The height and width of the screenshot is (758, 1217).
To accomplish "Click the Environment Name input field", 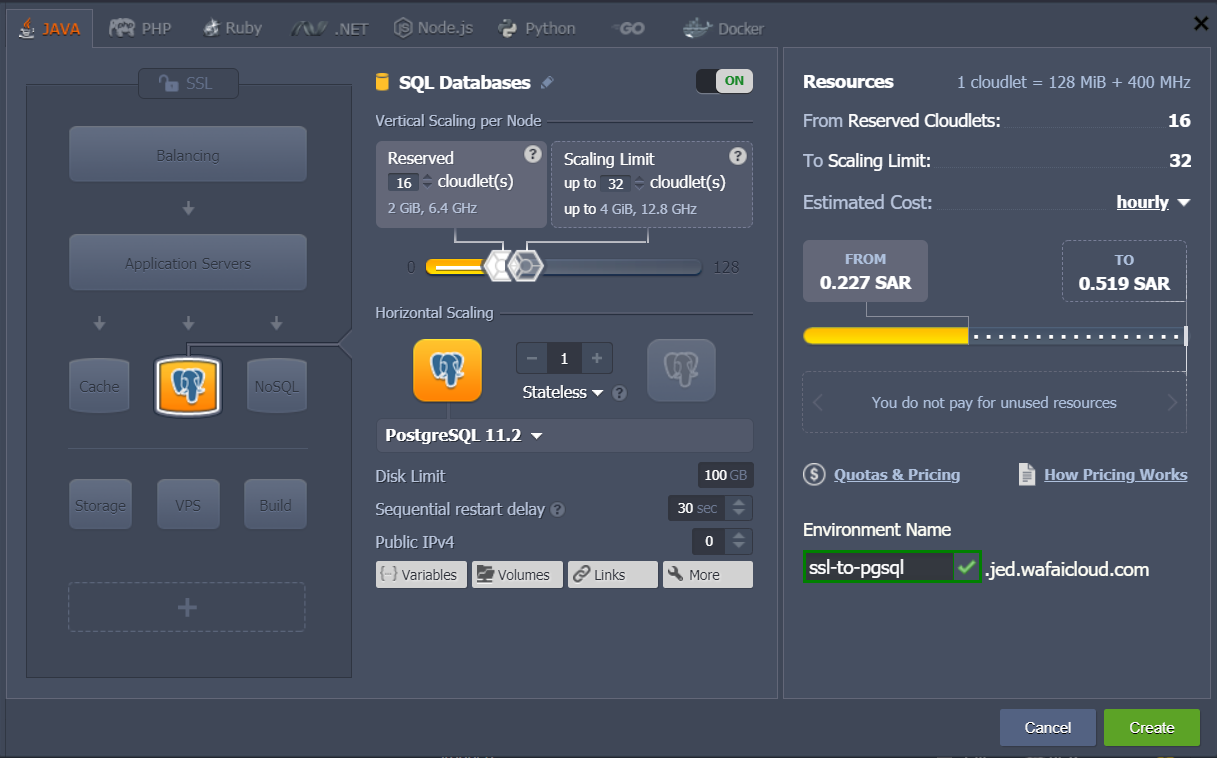I will (878, 568).
